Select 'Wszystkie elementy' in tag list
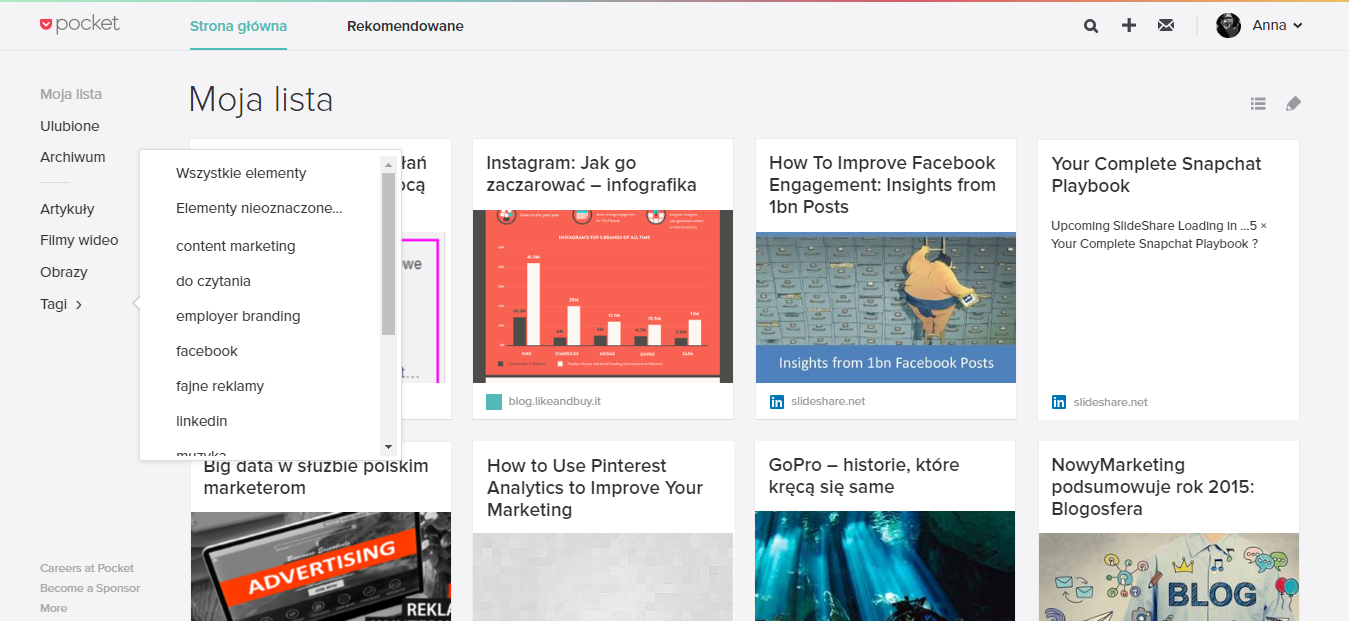 (241, 173)
